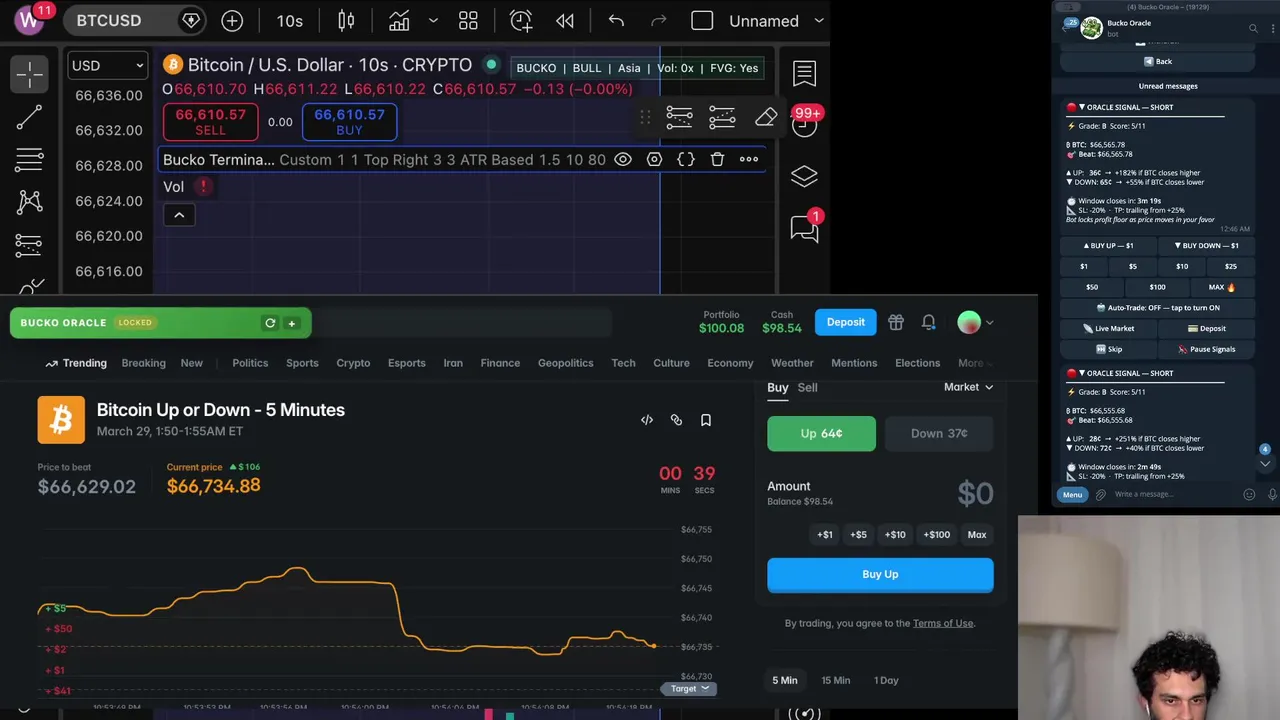
Task: Toggle the fullscreen square icon in the toolbar
Action: click(x=702, y=21)
